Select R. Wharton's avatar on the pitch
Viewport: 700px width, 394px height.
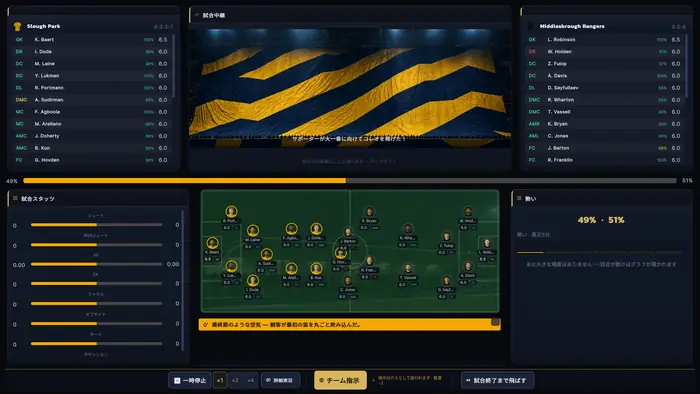(x=408, y=229)
